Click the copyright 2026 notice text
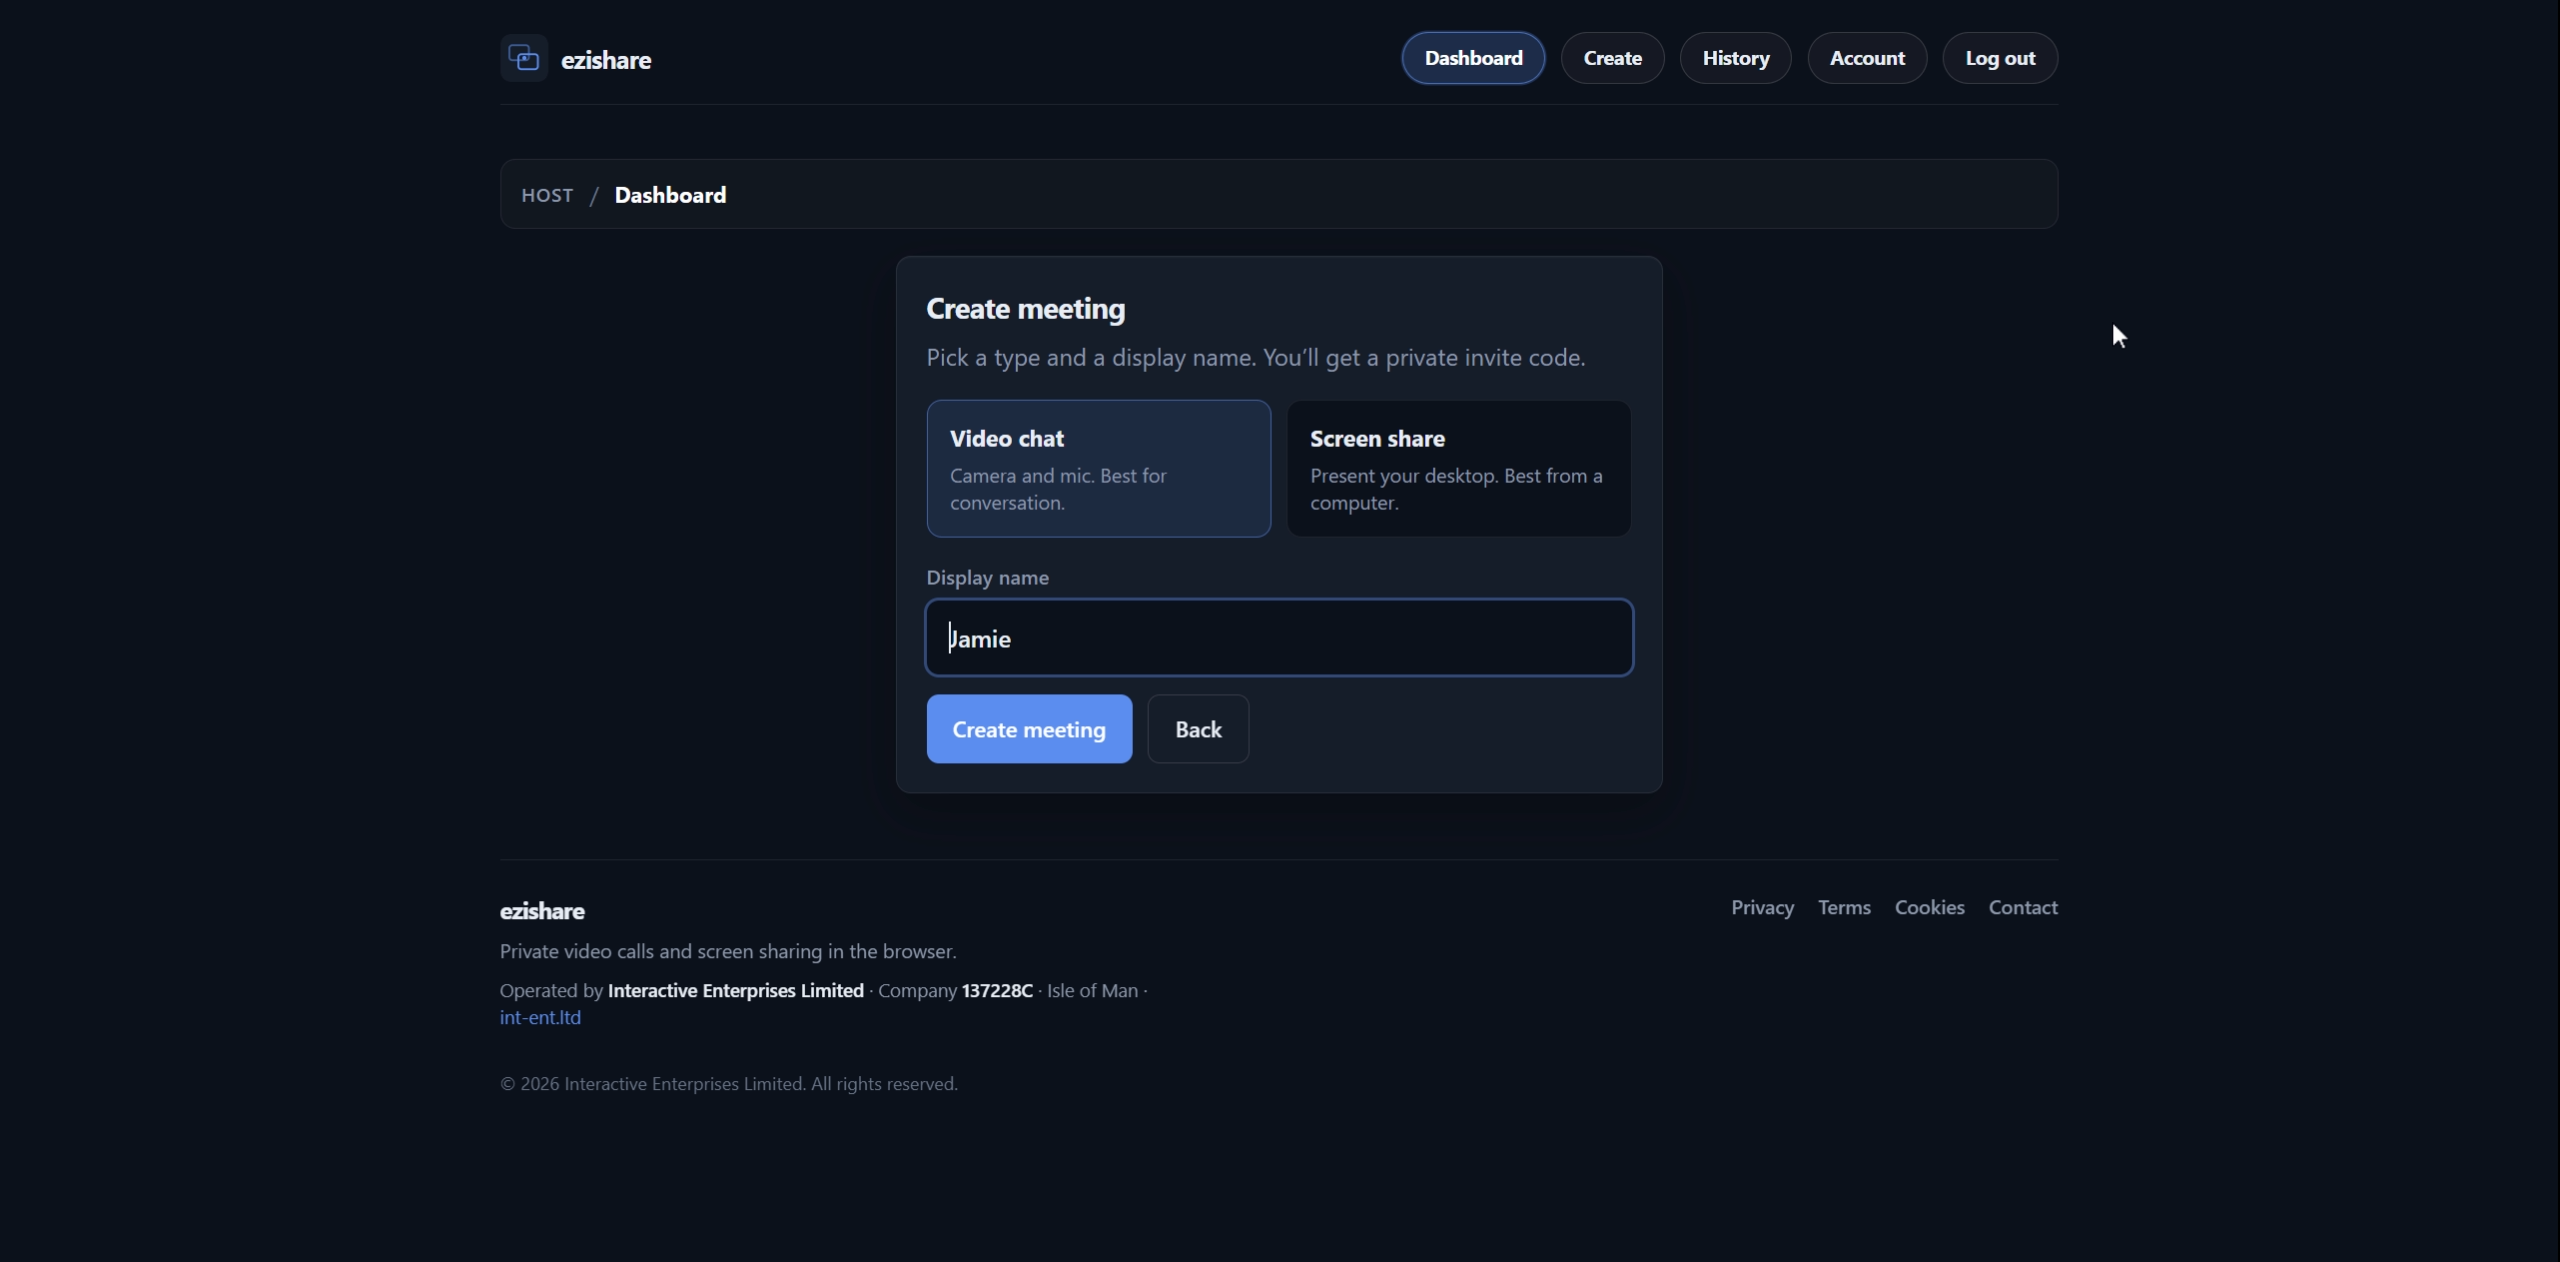2560x1262 pixels. (729, 1084)
